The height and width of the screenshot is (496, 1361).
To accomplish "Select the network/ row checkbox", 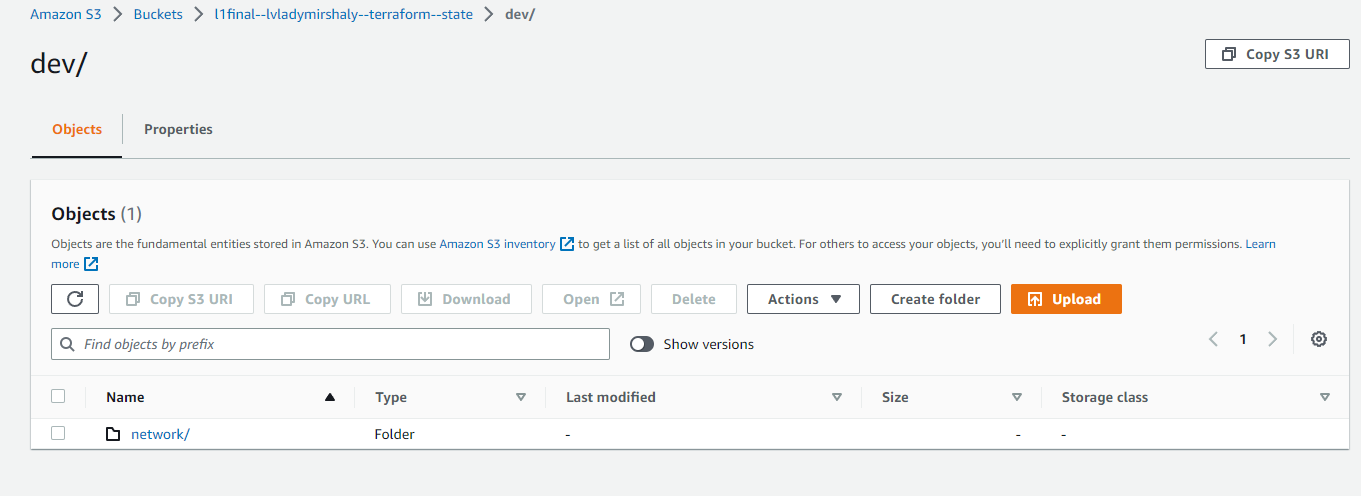I will pyautogui.click(x=58, y=433).
